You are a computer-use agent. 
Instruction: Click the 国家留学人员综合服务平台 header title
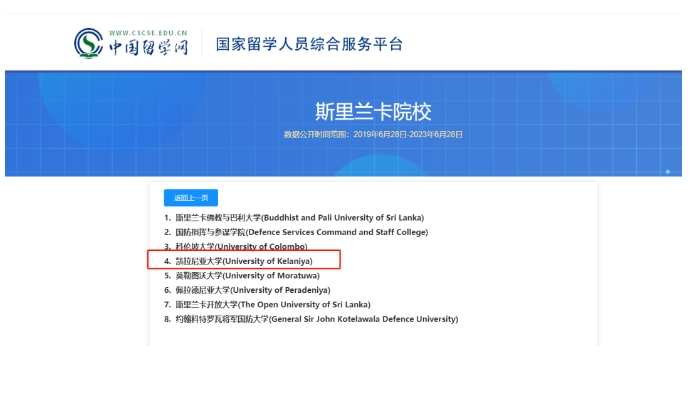tap(309, 44)
